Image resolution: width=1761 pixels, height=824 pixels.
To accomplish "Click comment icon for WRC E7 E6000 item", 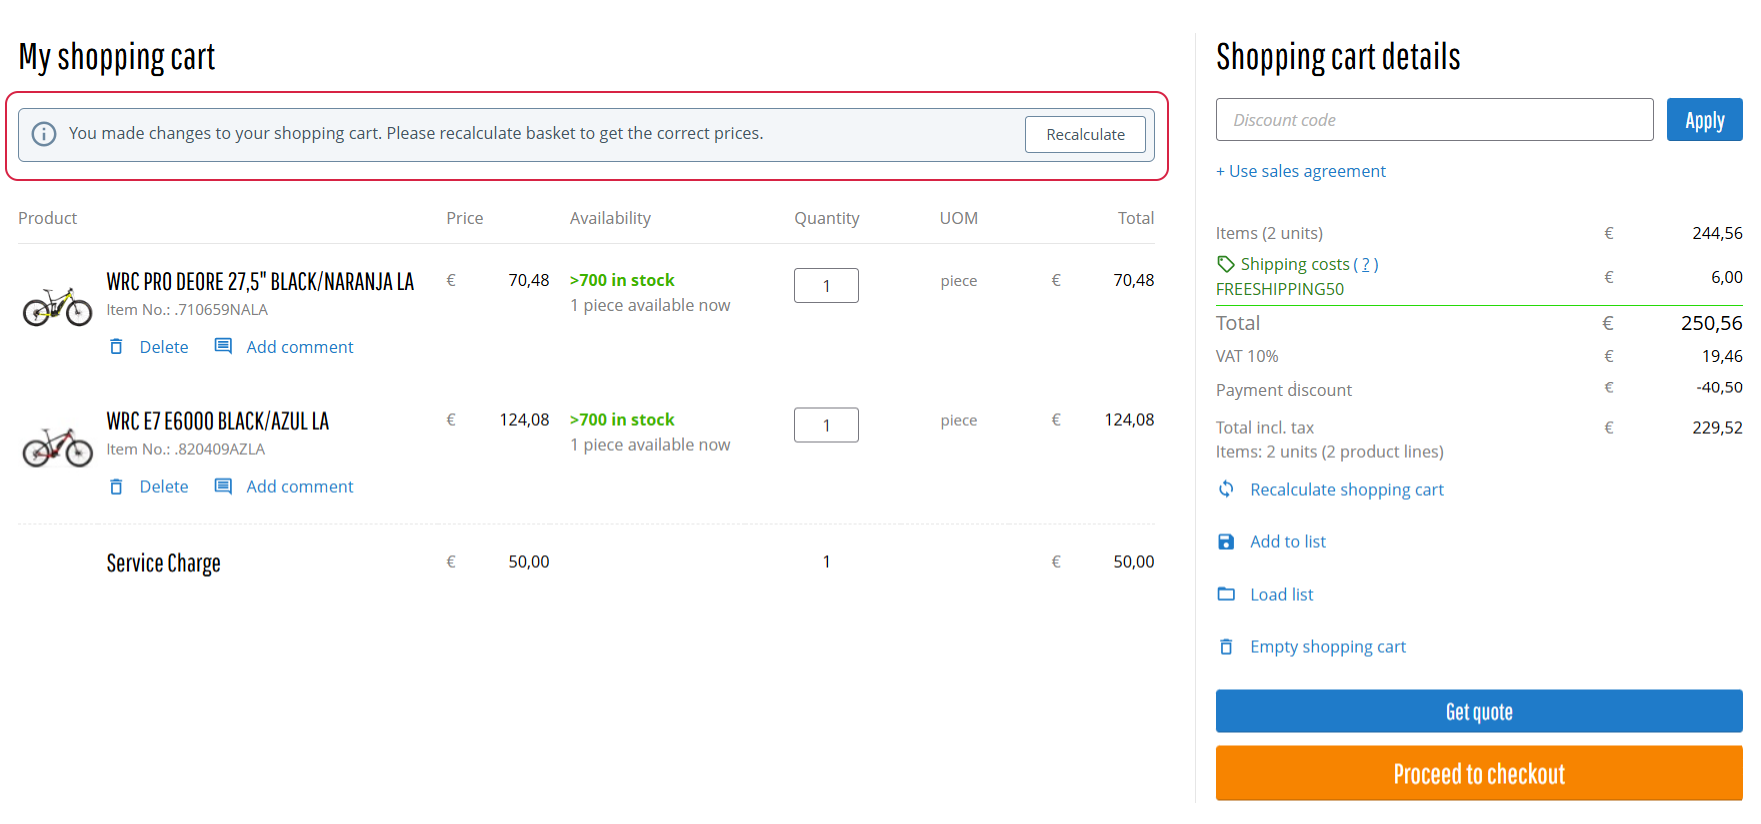I will [223, 486].
